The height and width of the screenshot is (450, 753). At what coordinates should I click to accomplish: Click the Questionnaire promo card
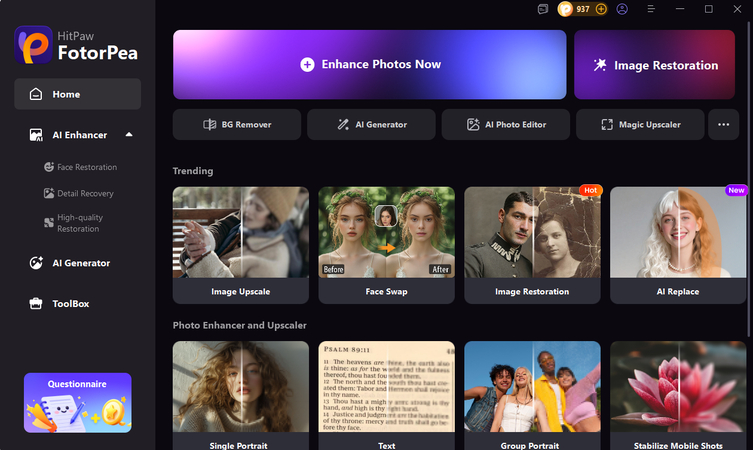click(78, 402)
